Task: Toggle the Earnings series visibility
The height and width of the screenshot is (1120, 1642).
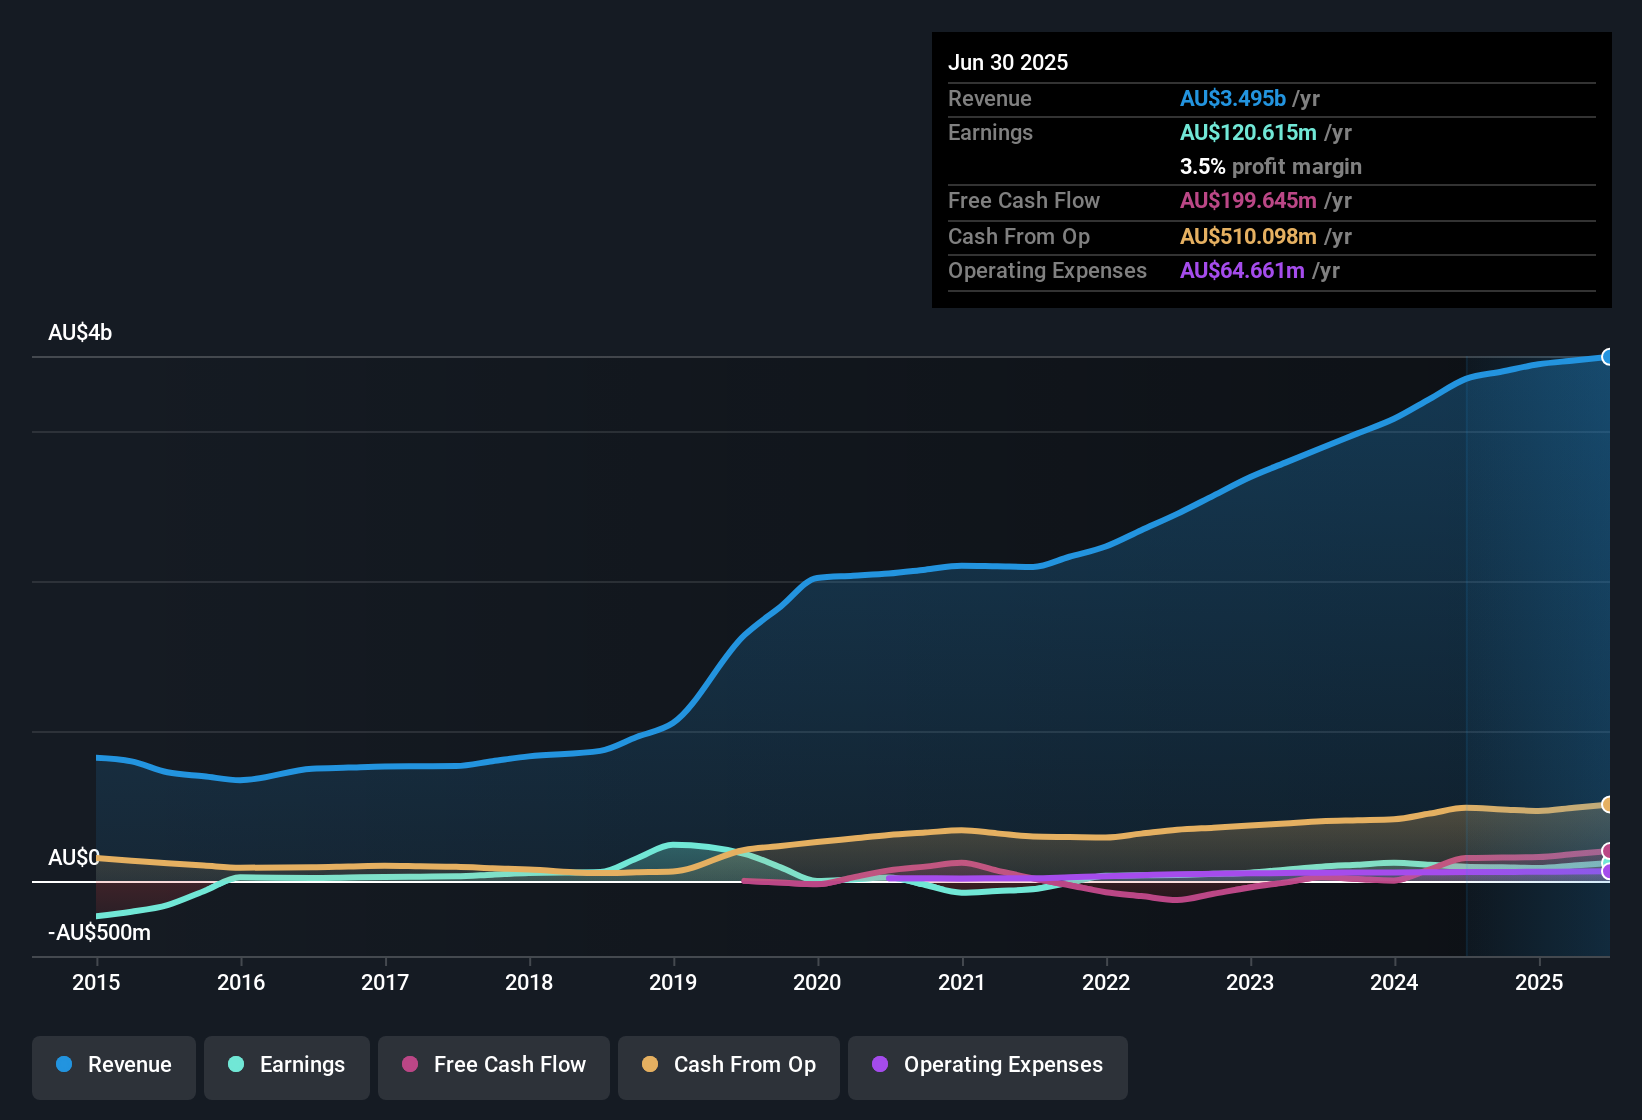Action: 286,1066
